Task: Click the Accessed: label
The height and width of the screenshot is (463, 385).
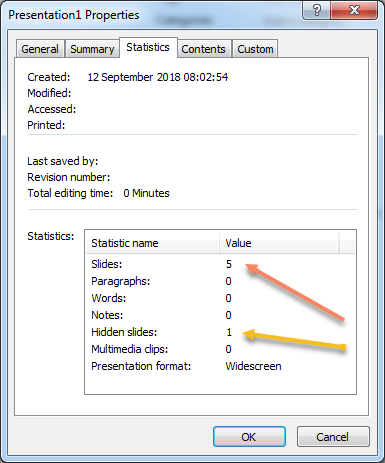Action: tap(52, 109)
